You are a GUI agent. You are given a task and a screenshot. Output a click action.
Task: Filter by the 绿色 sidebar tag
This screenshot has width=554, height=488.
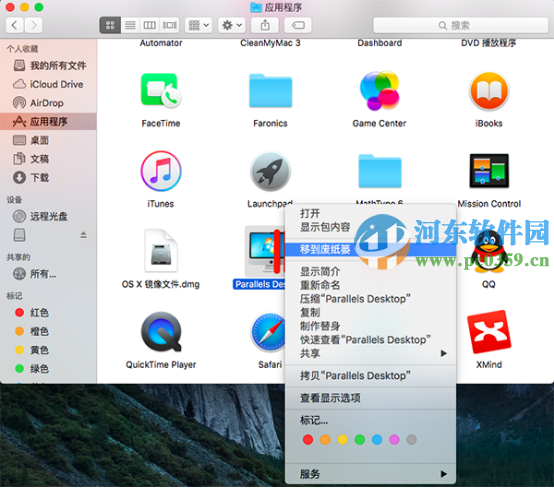coord(48,369)
